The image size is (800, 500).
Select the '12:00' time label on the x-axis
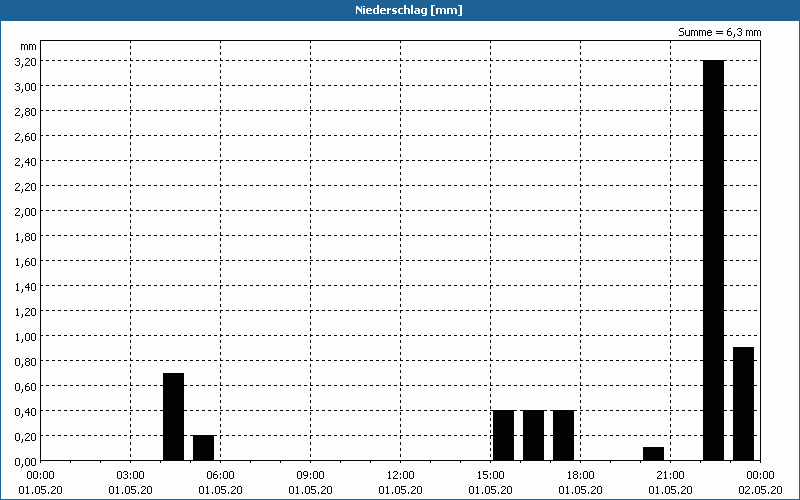coord(401,476)
